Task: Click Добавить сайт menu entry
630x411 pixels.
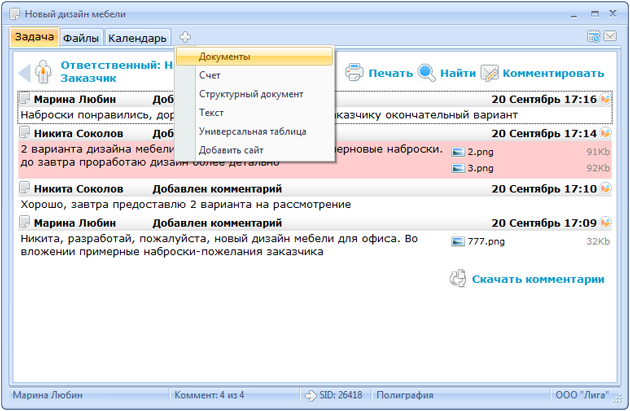Action: 254,150
